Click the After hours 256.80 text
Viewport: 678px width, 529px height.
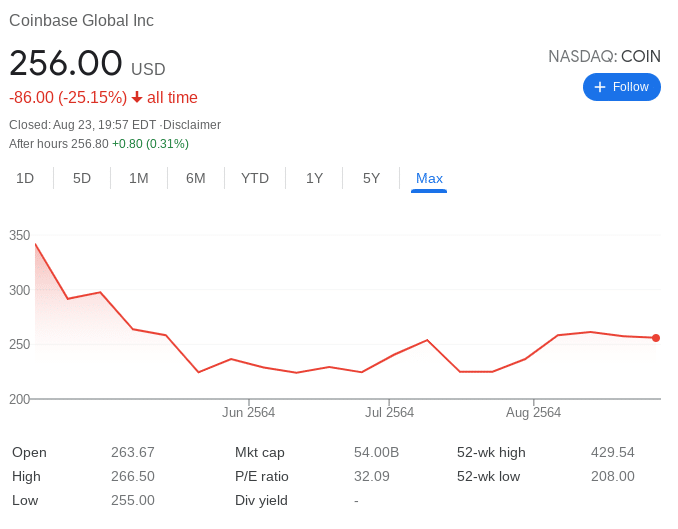pos(59,144)
